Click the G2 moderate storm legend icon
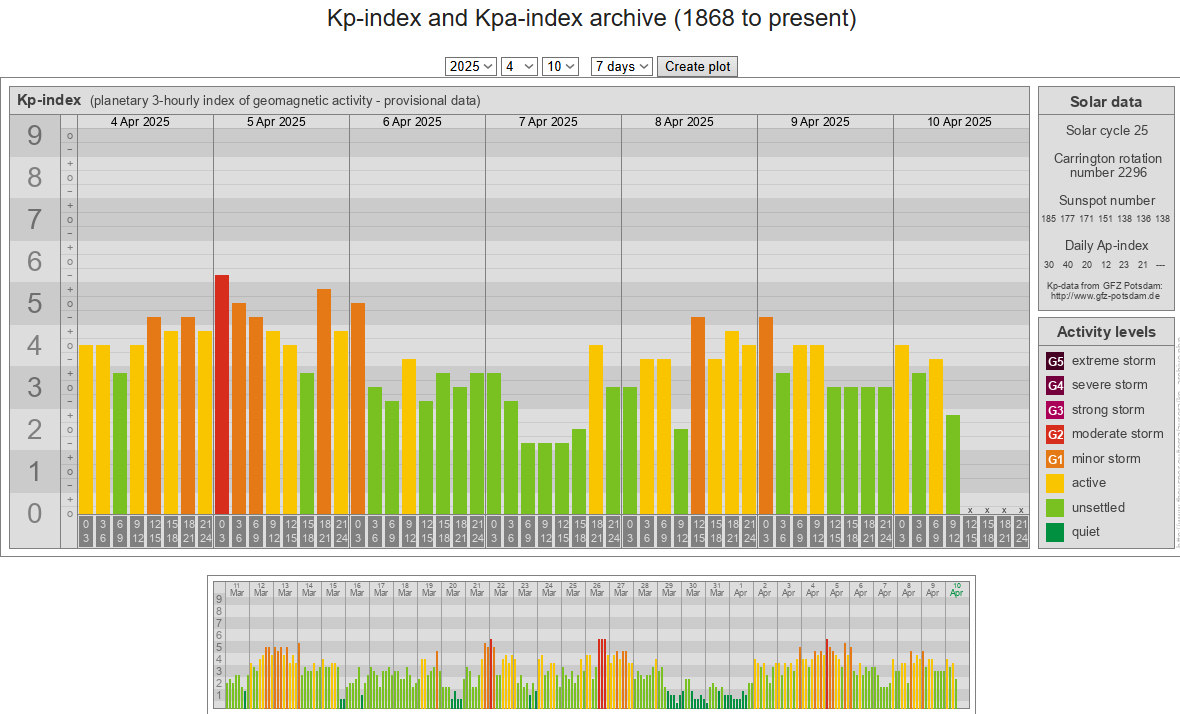Image resolution: width=1180 pixels, height=714 pixels. 1055,434
